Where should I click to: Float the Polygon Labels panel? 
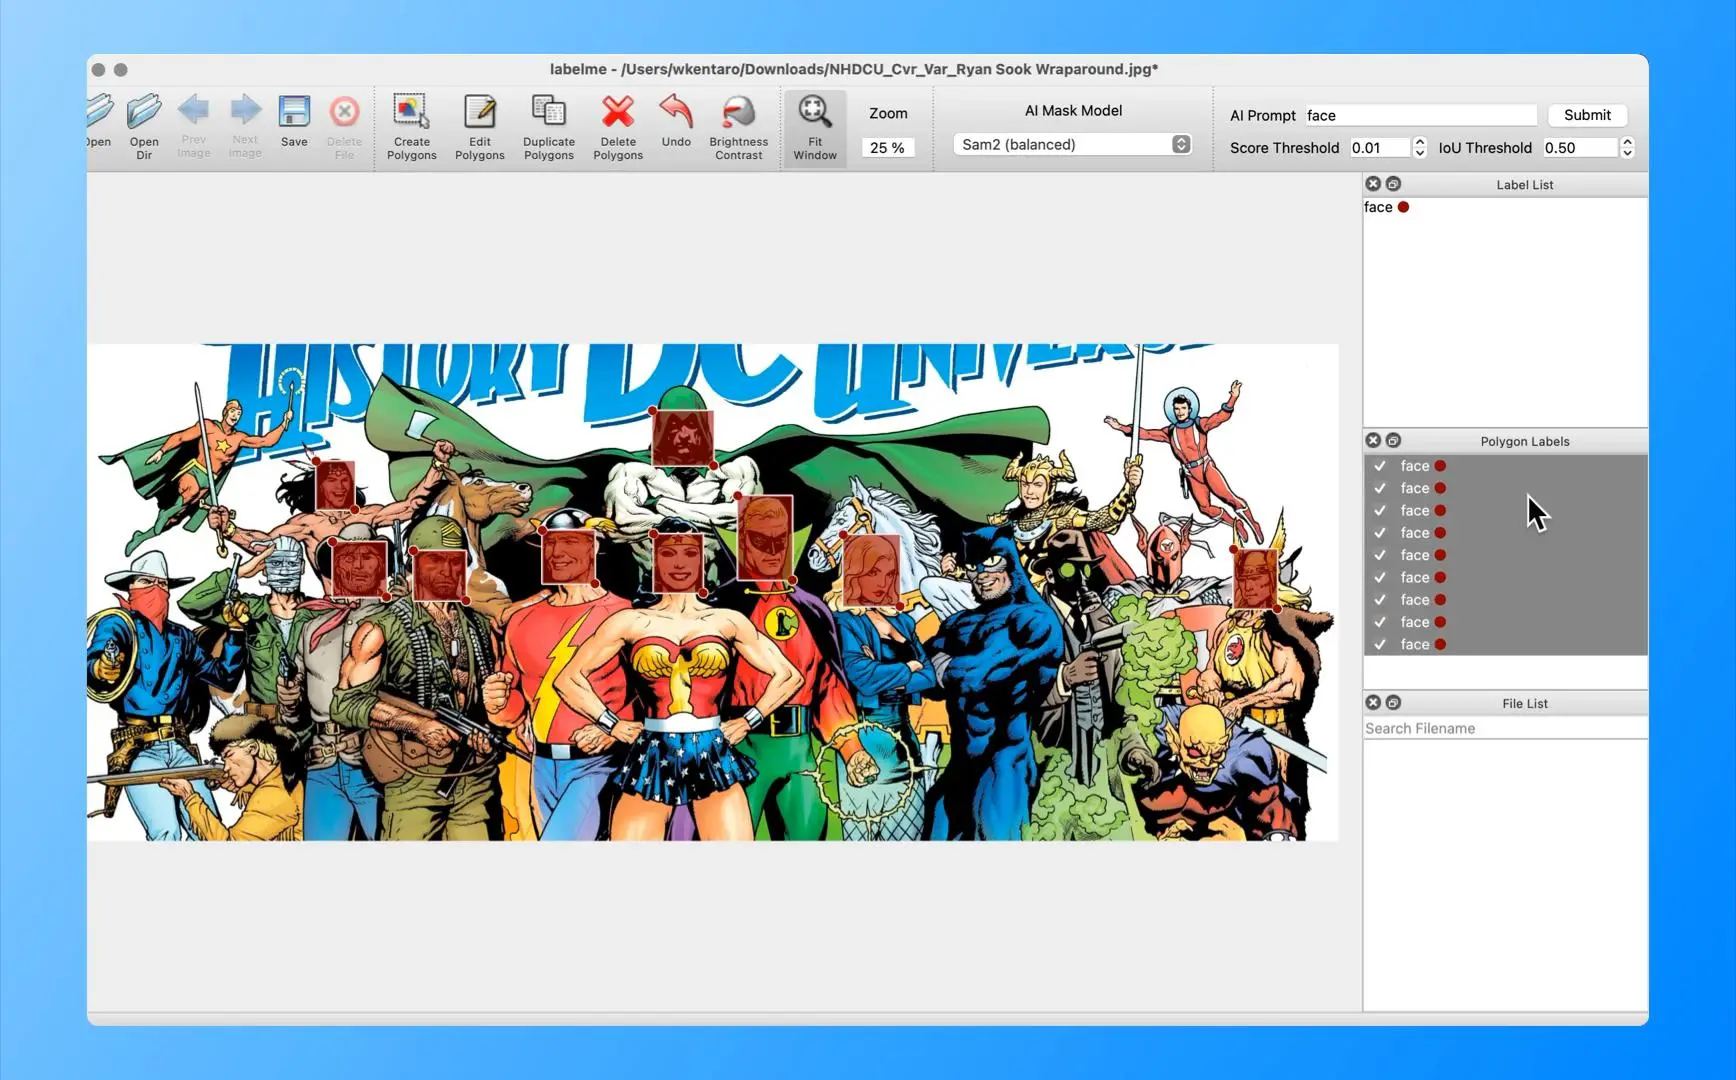[x=1393, y=441]
